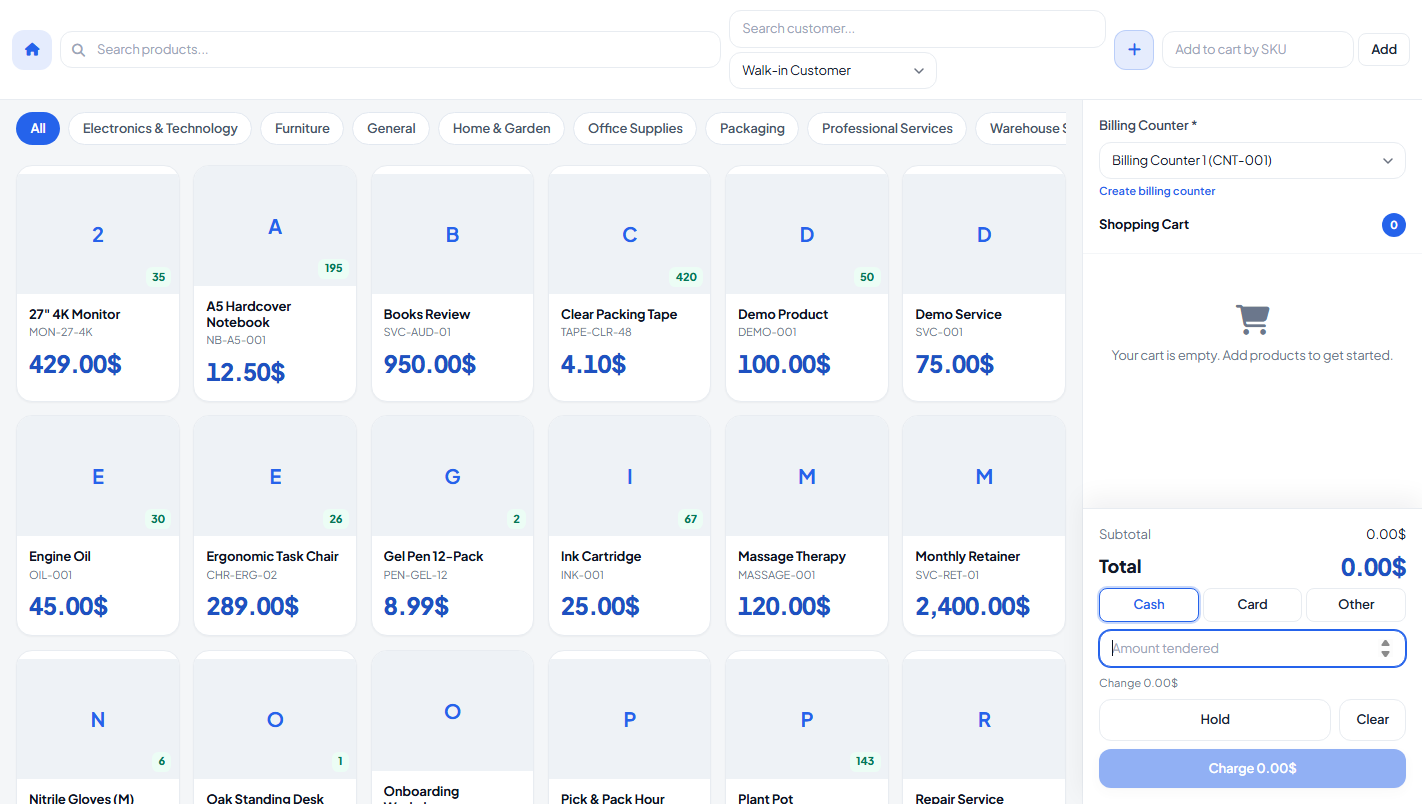The image size is (1422, 804).
Task: Increase the tendered amount with the up arrow
Action: tap(1385, 643)
